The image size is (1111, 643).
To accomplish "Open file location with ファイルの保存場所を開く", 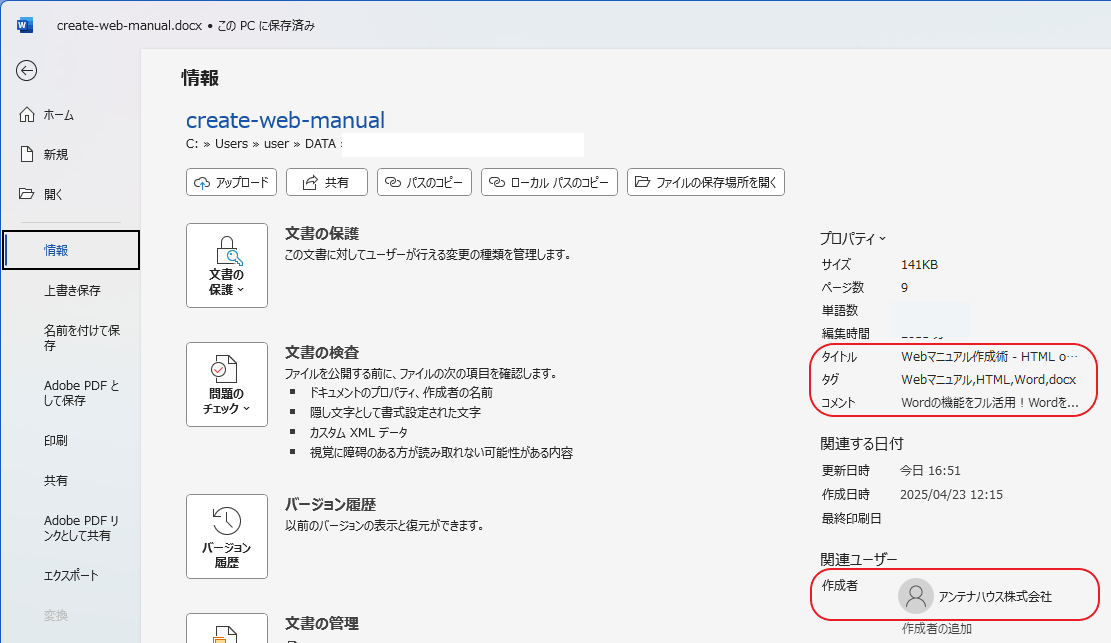I will (x=706, y=182).
